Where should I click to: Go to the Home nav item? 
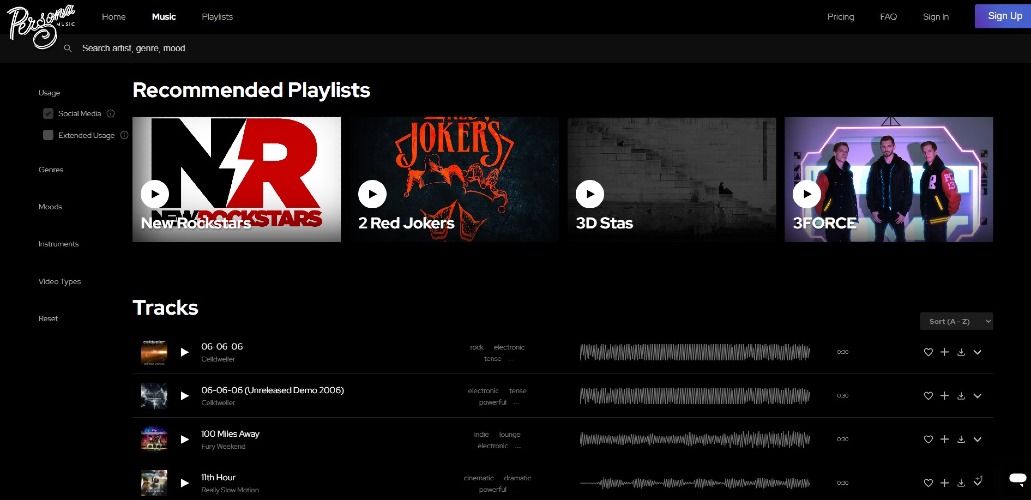pos(114,16)
